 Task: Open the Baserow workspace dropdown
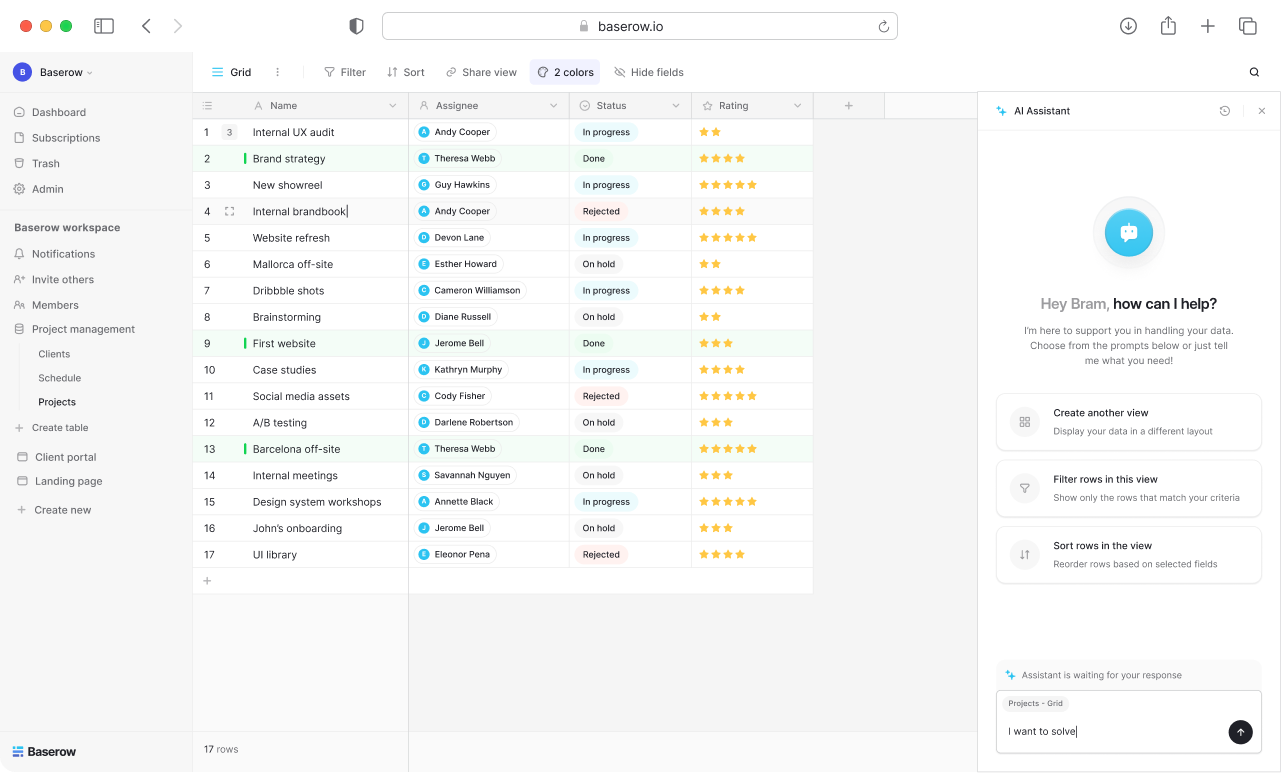65,72
